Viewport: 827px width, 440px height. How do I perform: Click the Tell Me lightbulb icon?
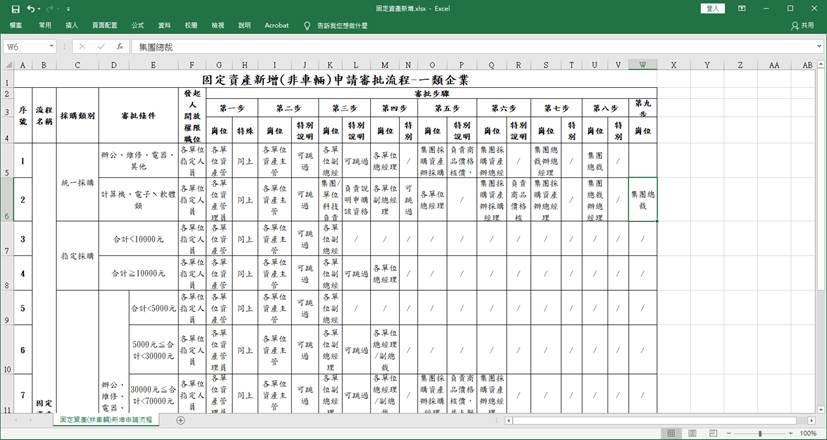click(x=307, y=25)
